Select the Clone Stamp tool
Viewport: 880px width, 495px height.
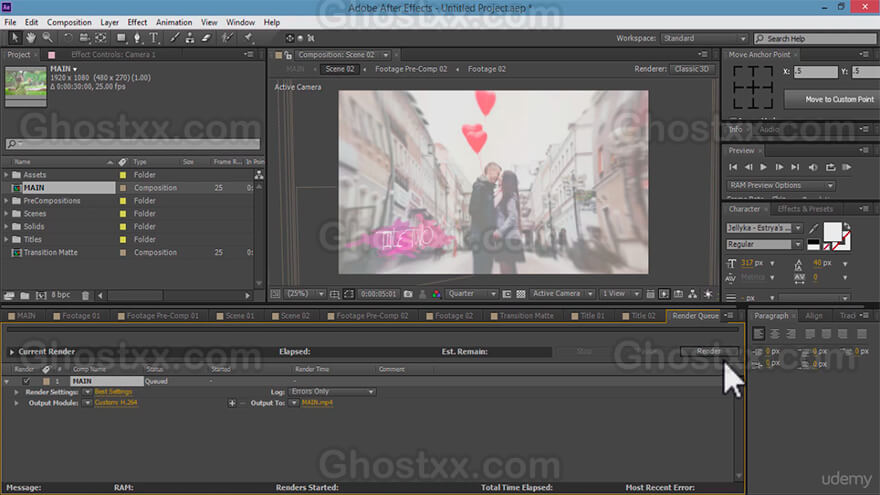point(190,38)
